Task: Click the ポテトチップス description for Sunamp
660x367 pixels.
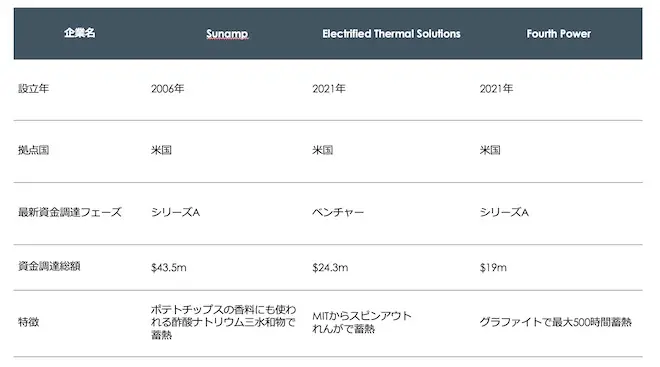Action: (x=224, y=322)
